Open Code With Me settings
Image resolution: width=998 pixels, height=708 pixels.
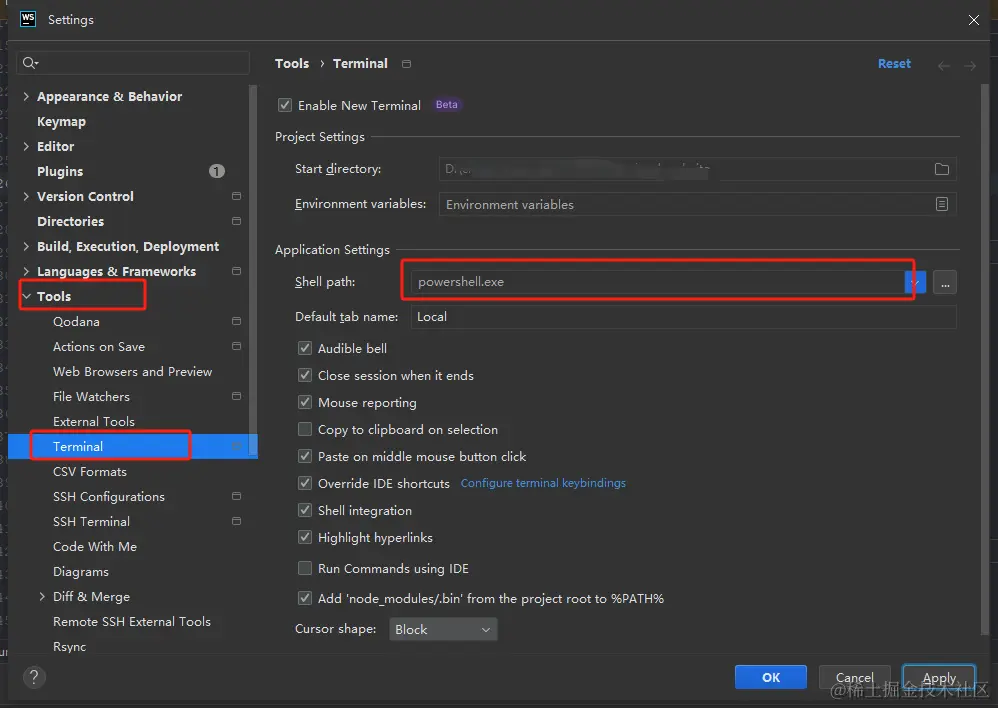[x=95, y=546]
